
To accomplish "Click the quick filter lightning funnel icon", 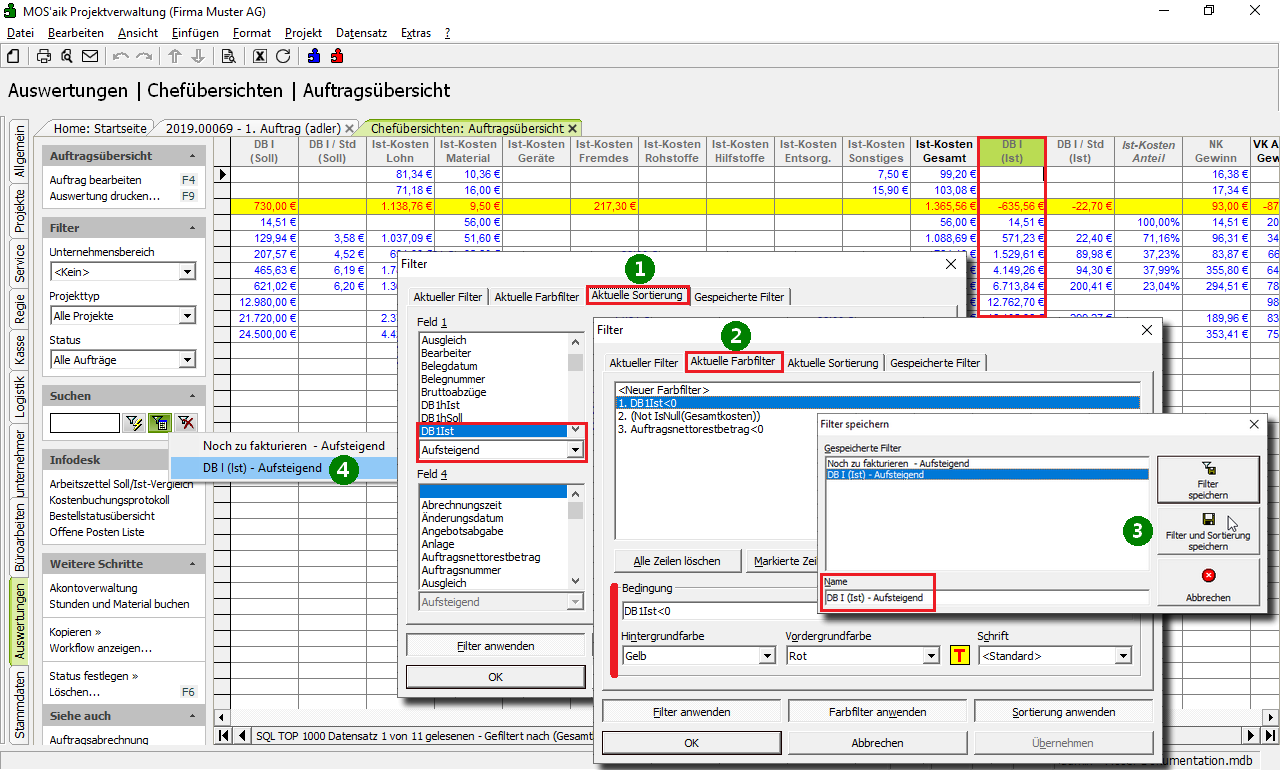I will click(x=135, y=423).
